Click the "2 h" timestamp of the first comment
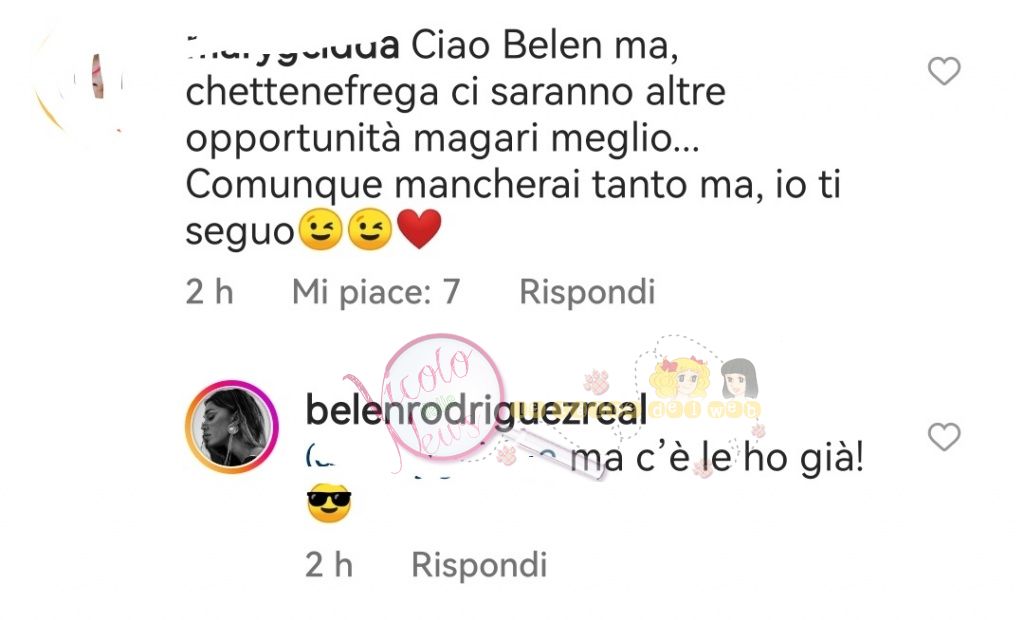 coord(210,291)
